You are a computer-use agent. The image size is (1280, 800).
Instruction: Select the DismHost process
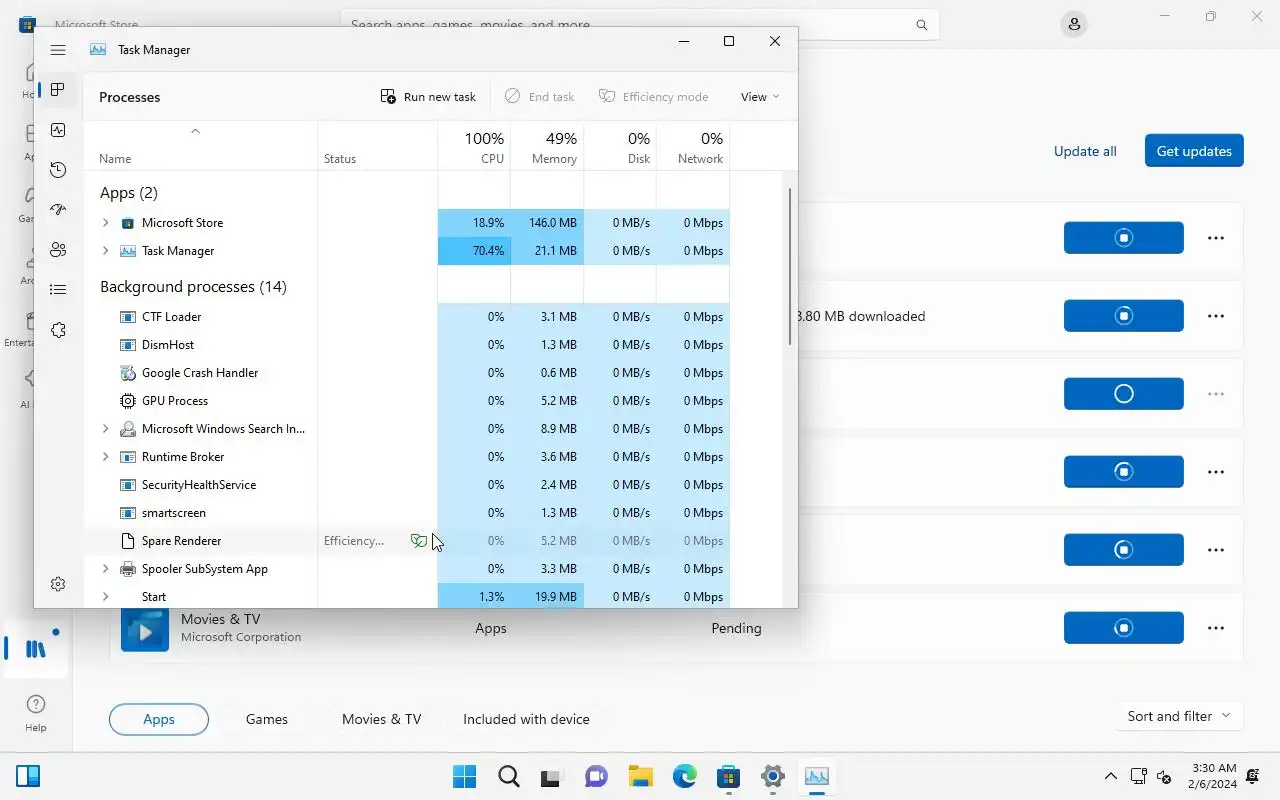pyautogui.click(x=407, y=345)
